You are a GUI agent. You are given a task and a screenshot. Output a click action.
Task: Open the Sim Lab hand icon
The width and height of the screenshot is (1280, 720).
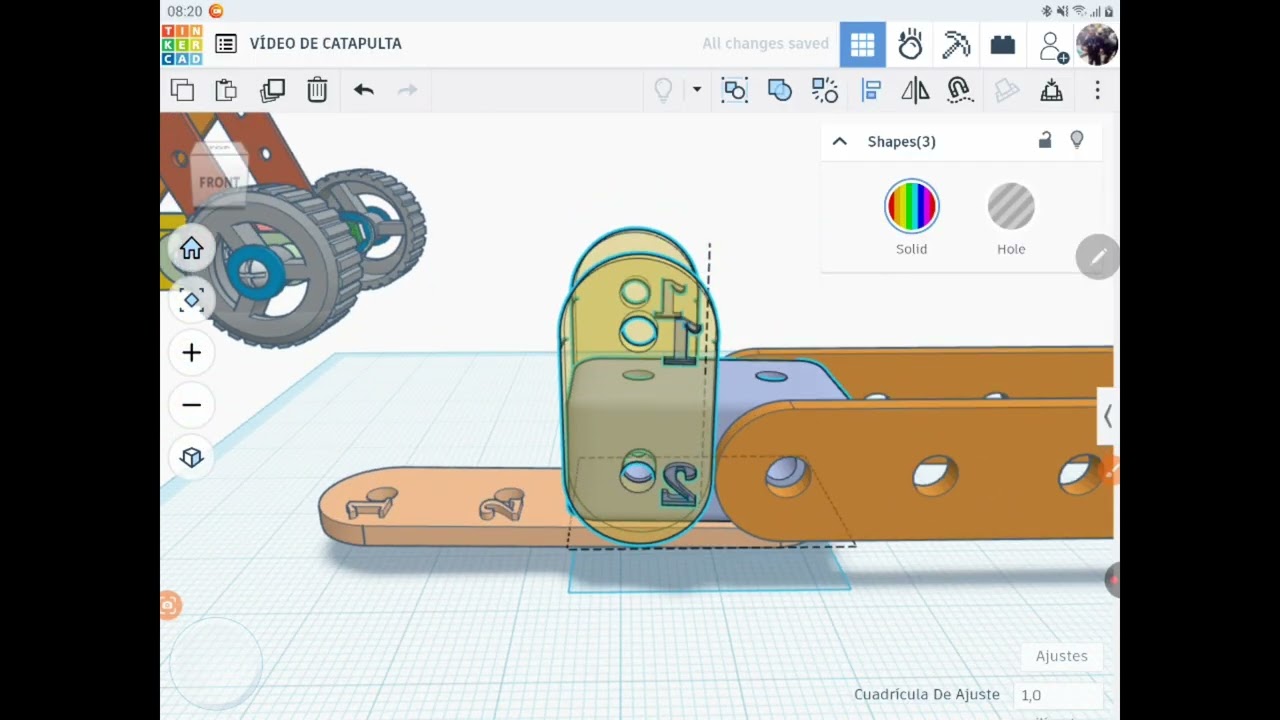(910, 44)
